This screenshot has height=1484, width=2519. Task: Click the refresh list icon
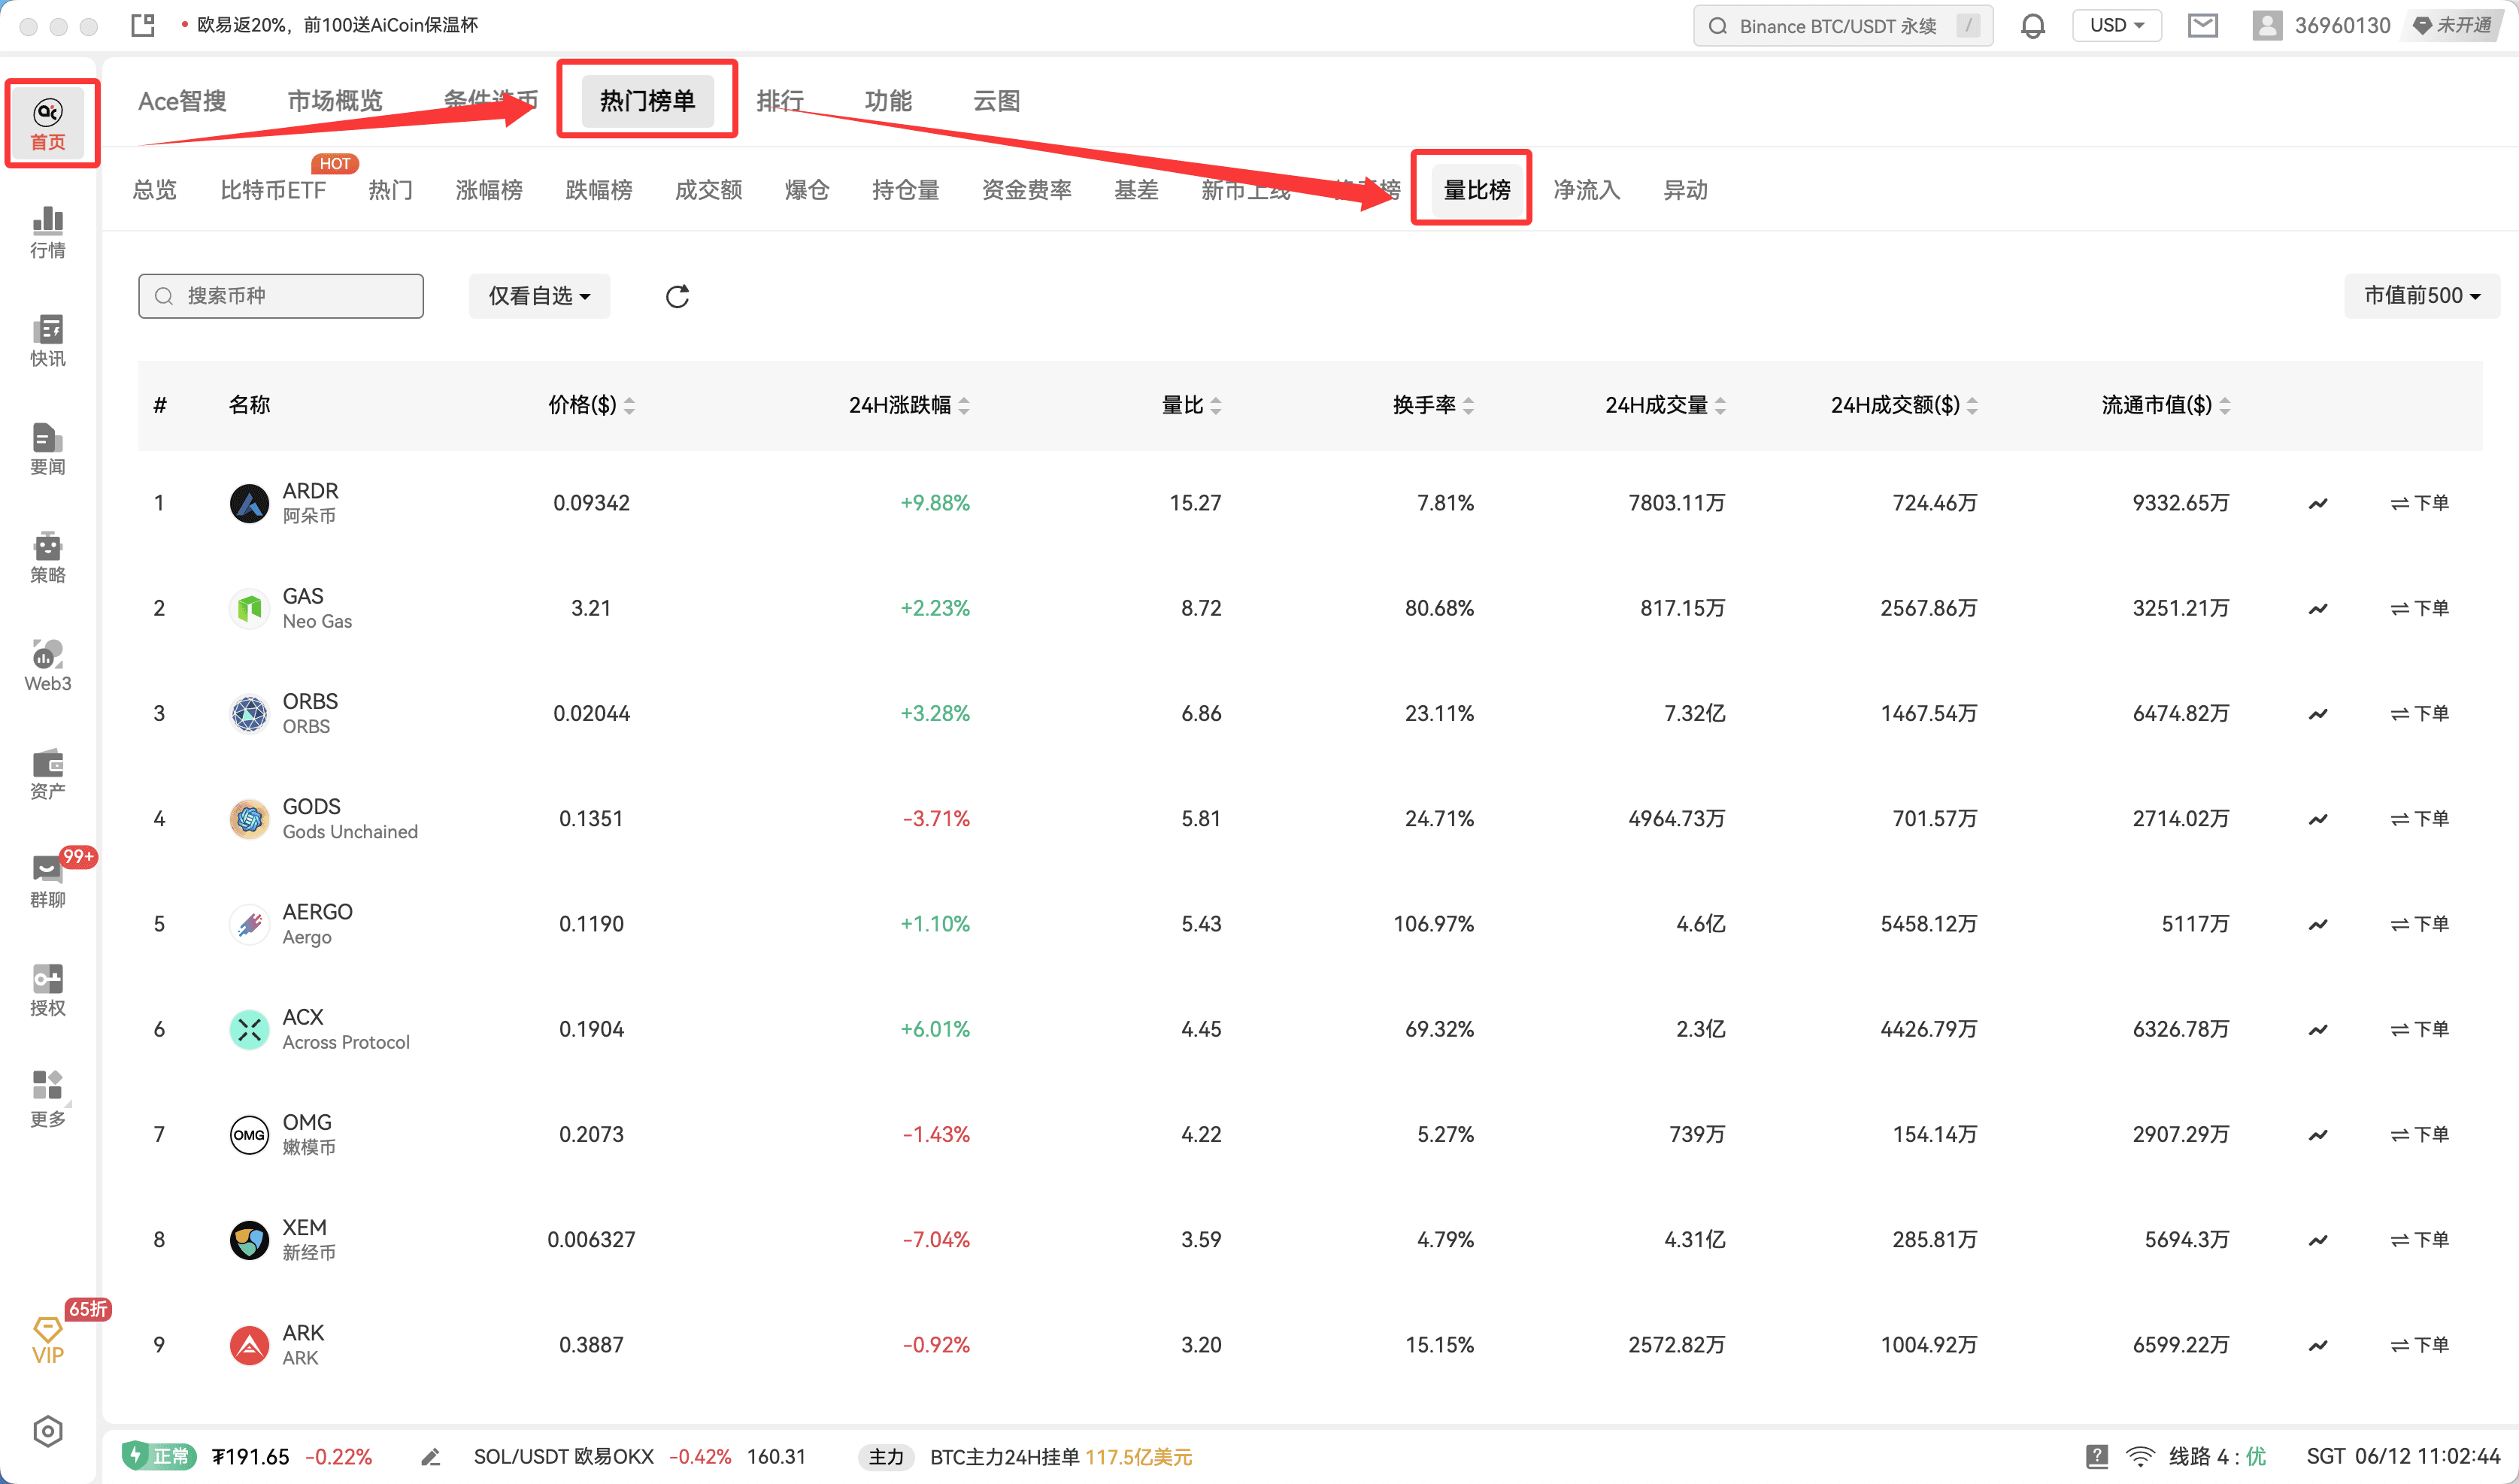coord(677,296)
